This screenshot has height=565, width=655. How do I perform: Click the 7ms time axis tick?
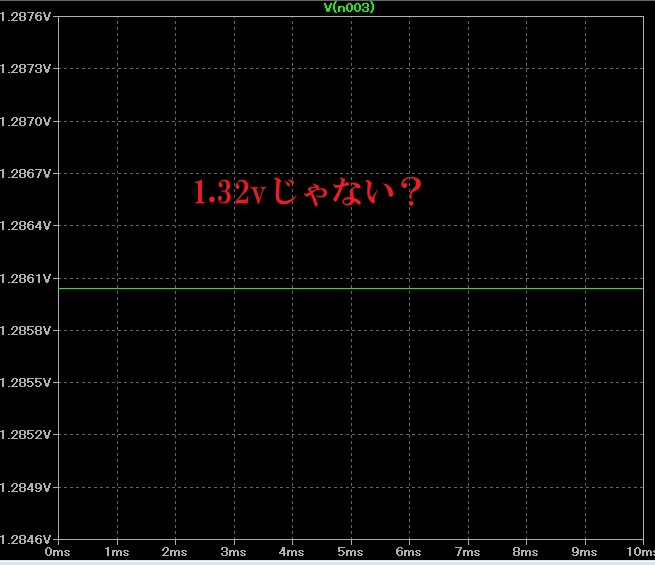467,552
